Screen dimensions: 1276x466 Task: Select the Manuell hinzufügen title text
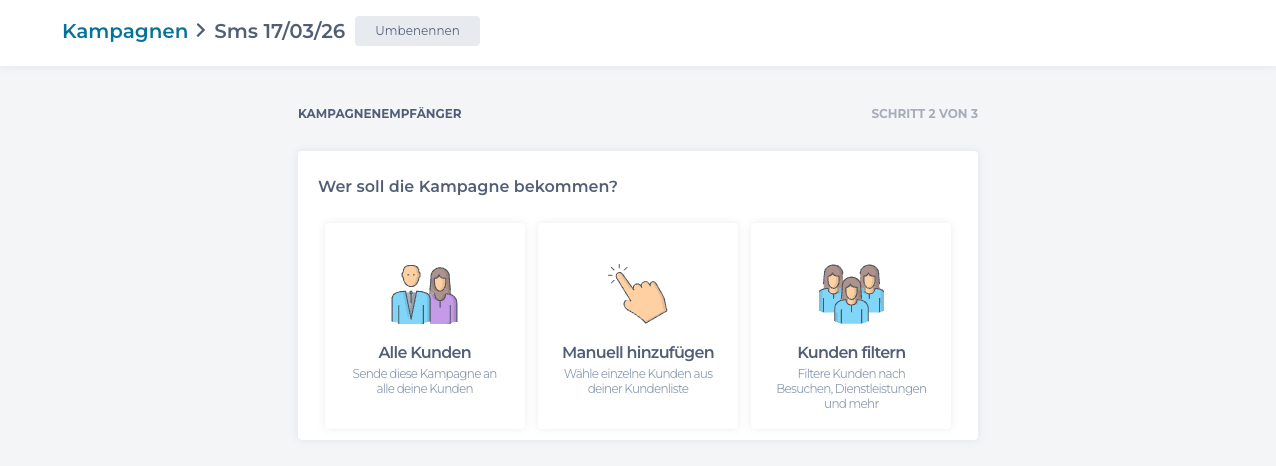pyautogui.click(x=638, y=352)
